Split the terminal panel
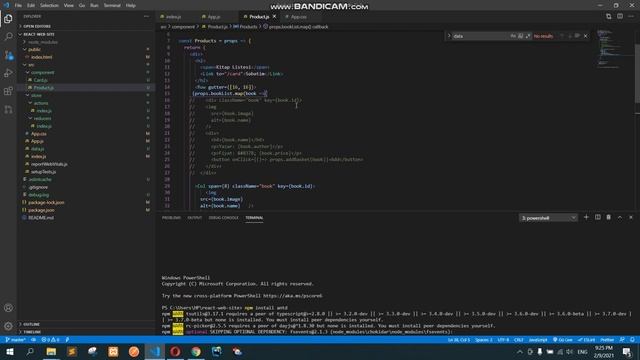 click(598, 218)
